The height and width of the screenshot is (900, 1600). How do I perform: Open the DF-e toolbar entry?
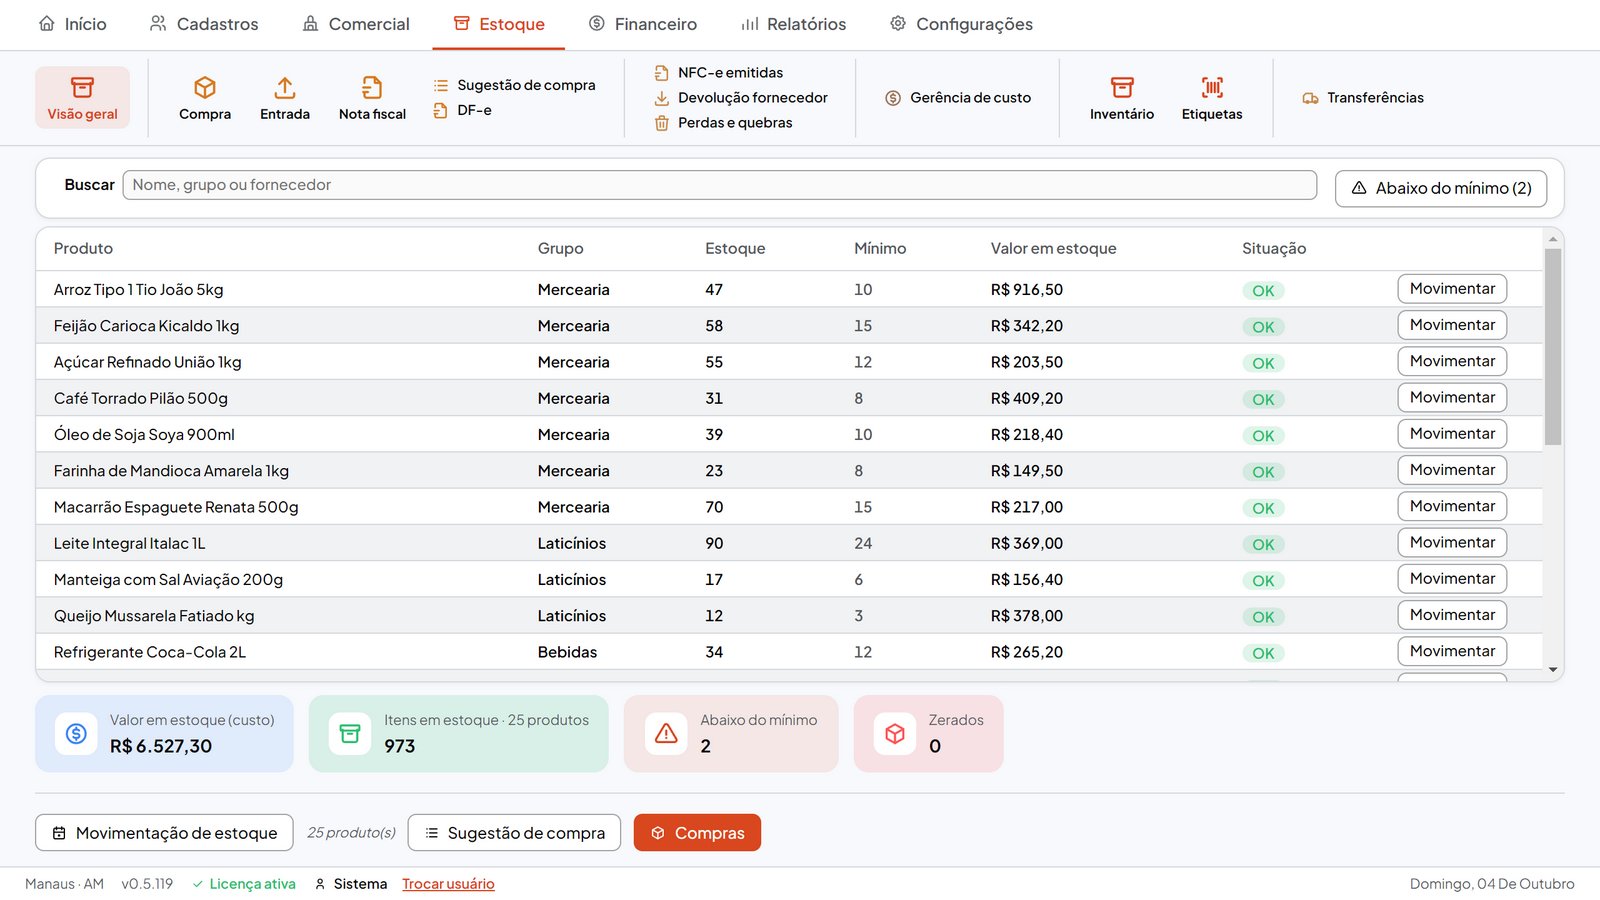(462, 110)
